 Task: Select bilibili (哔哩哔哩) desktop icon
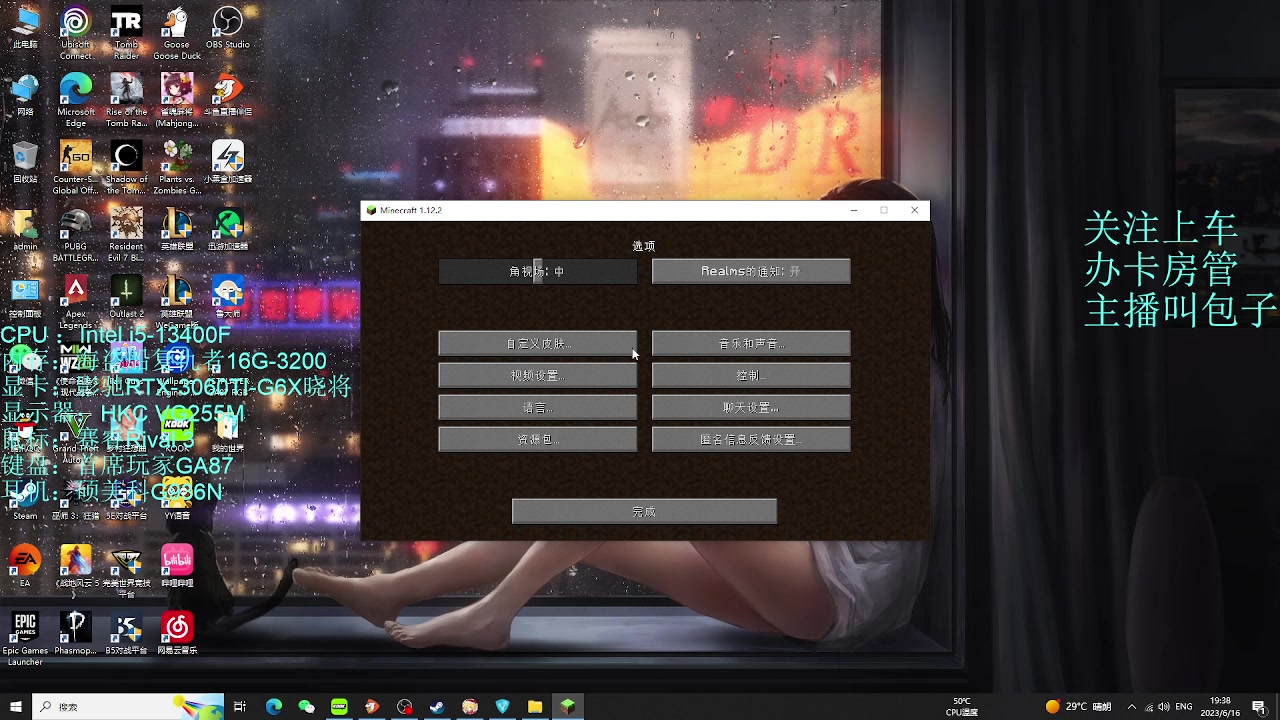pyautogui.click(x=177, y=565)
